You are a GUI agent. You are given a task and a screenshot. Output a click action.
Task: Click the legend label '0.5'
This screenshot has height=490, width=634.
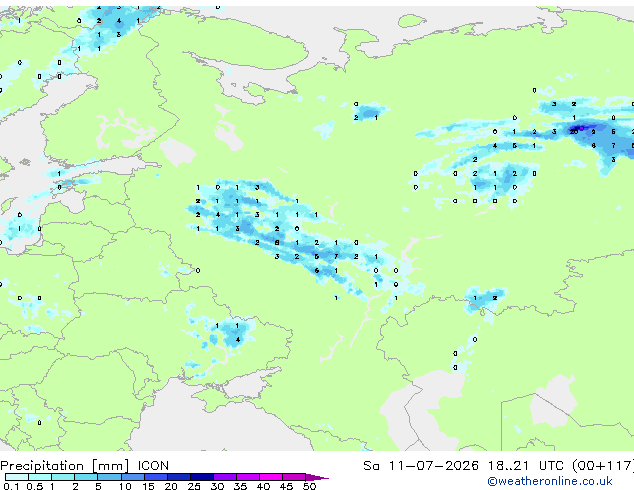click(35, 486)
